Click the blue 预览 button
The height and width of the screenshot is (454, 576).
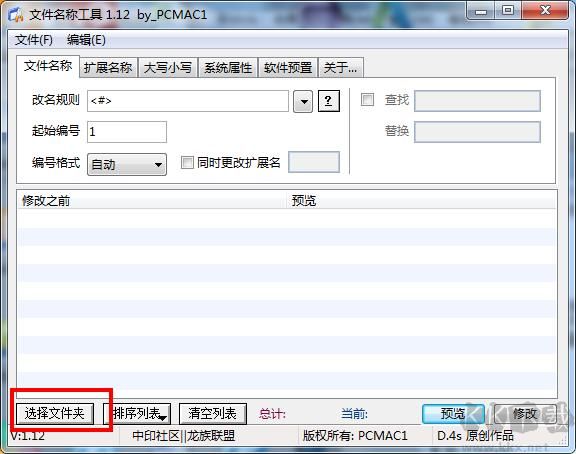click(x=453, y=414)
